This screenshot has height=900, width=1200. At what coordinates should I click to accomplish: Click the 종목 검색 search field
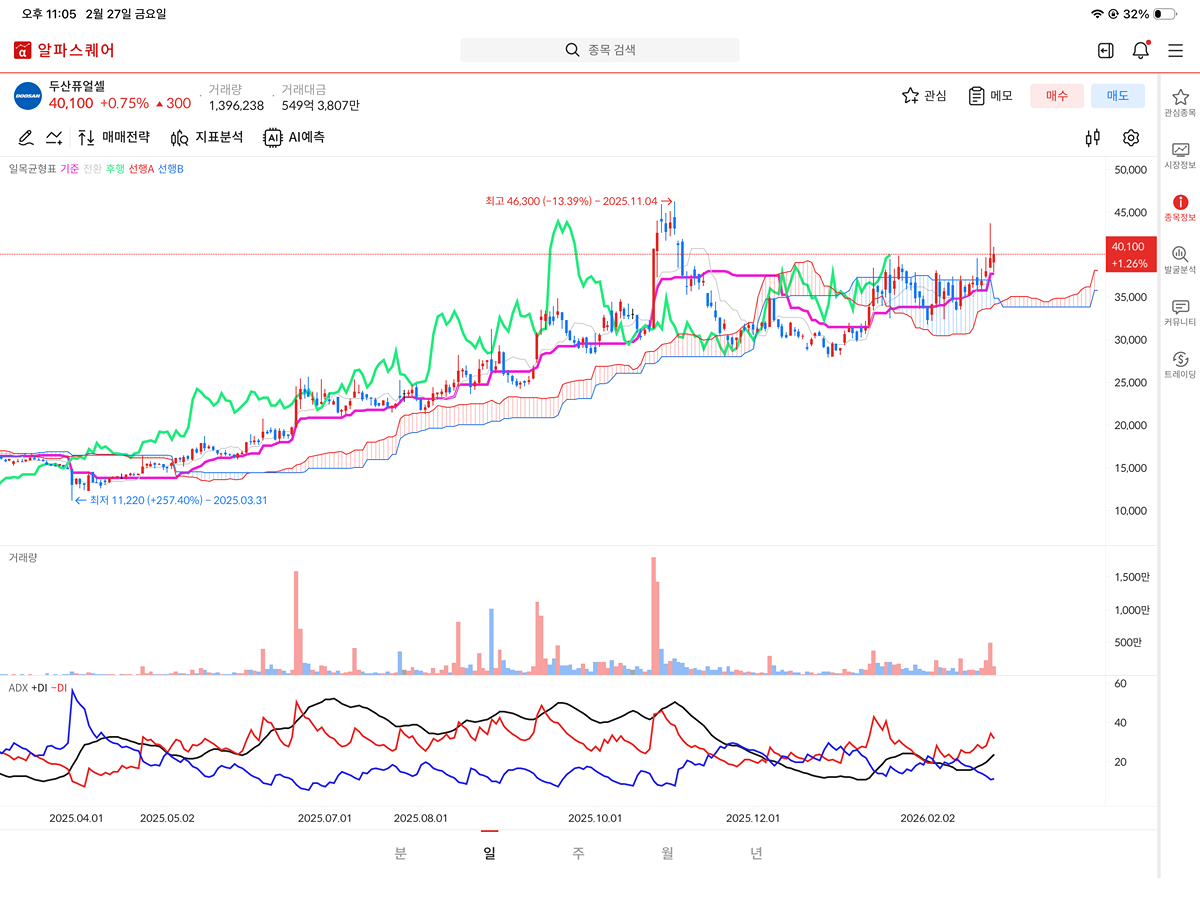point(600,50)
